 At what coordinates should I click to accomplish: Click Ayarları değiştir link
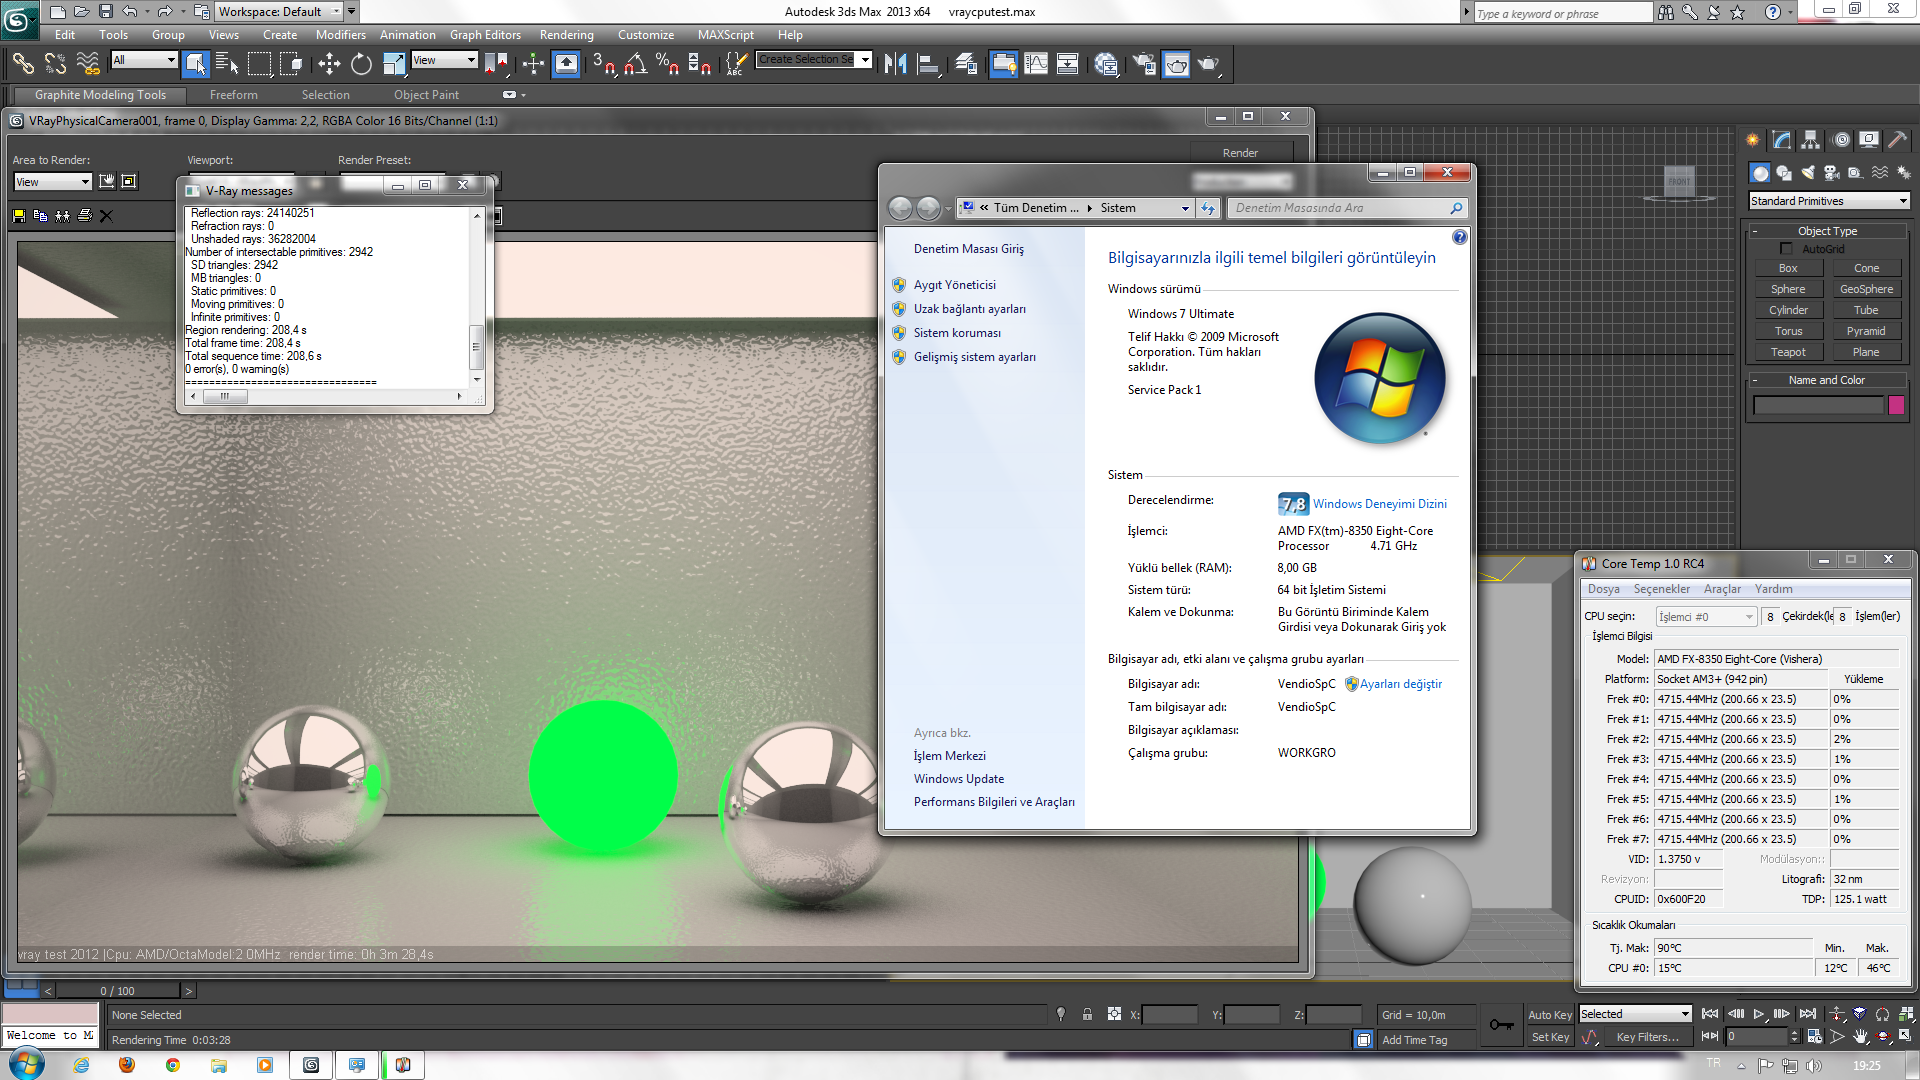coord(1400,684)
